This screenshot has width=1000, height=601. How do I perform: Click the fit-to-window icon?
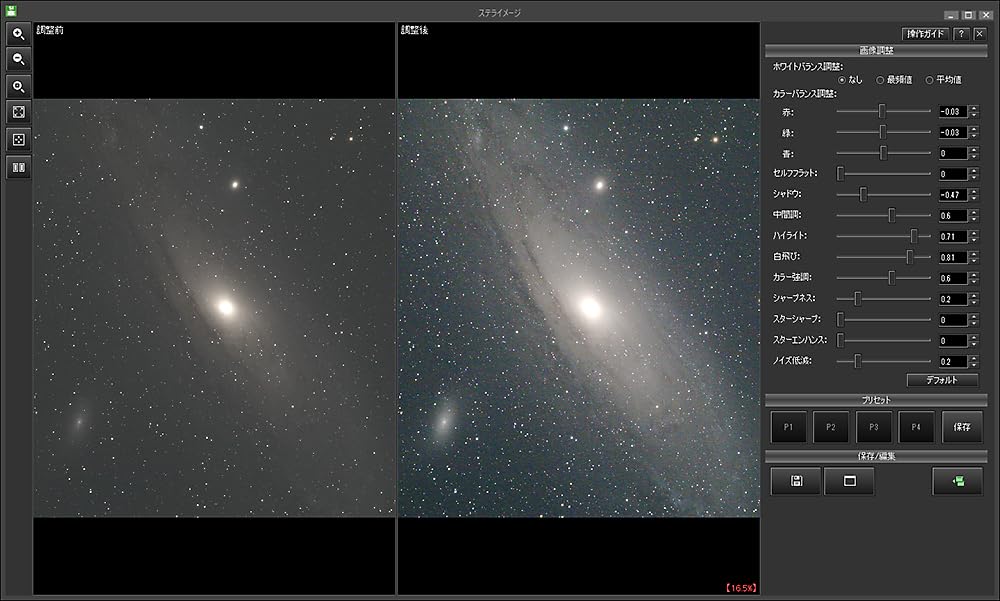tap(18, 112)
